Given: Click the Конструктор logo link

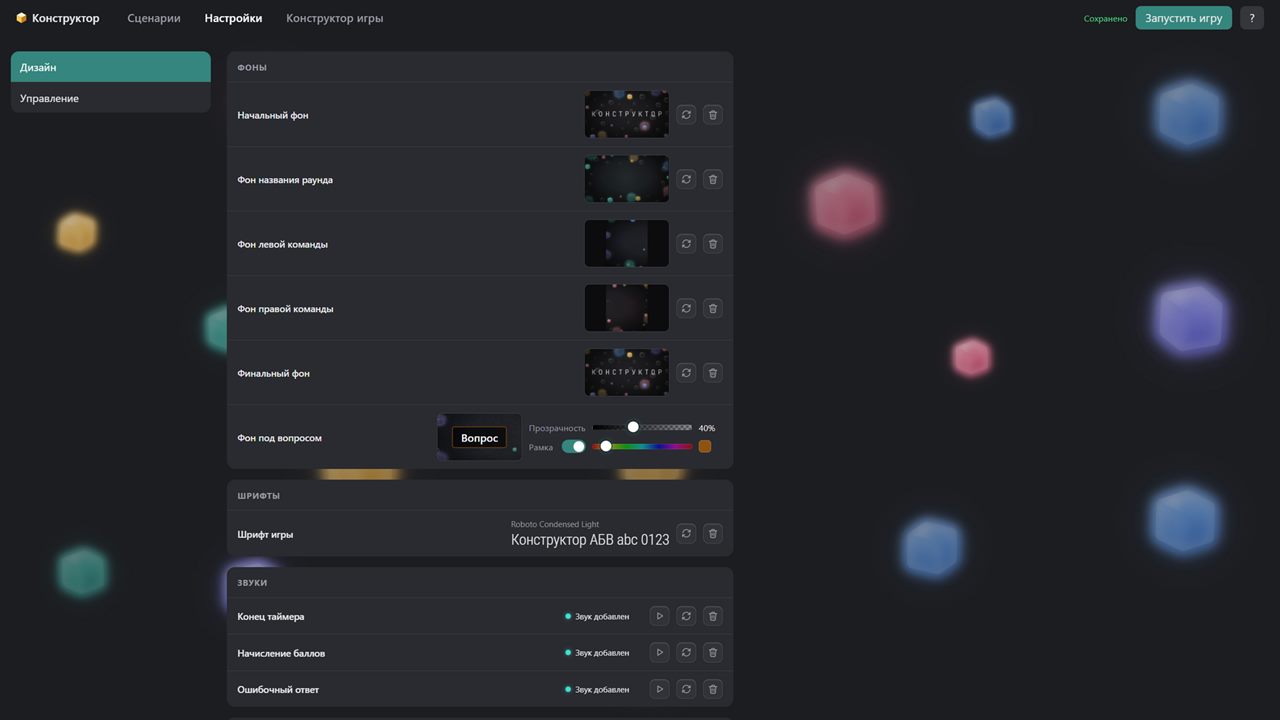Looking at the screenshot, I should [x=58, y=18].
